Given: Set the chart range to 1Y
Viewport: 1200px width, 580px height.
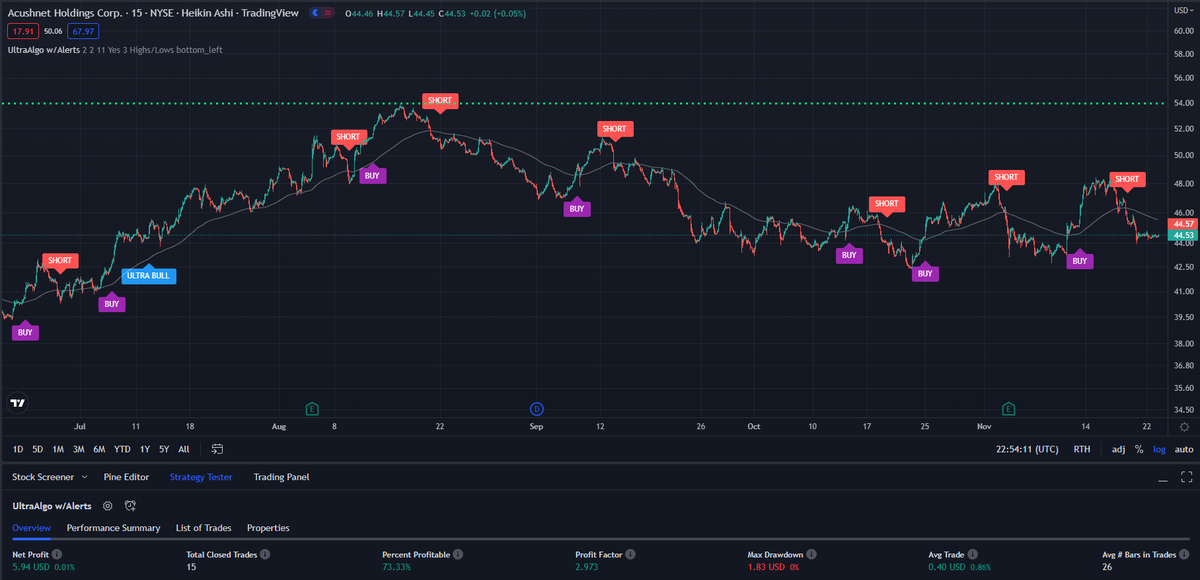Looking at the screenshot, I should tap(145, 449).
